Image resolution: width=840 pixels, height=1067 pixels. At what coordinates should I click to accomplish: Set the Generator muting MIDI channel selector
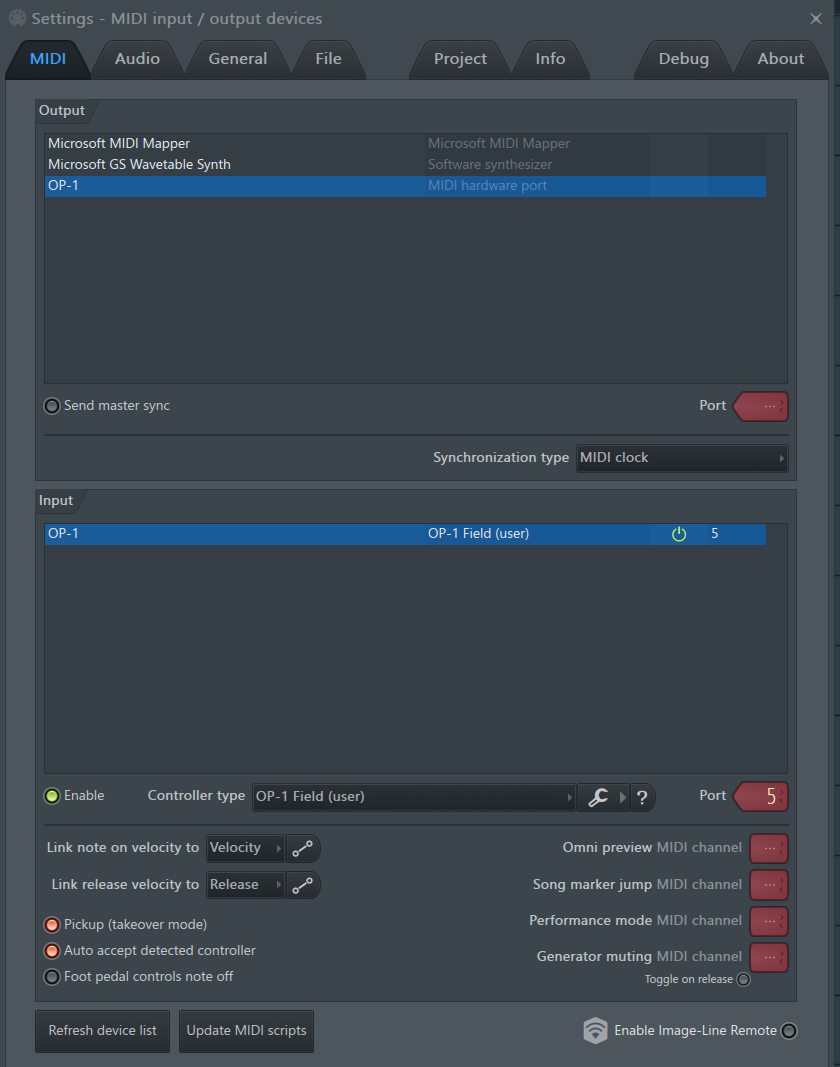768,957
